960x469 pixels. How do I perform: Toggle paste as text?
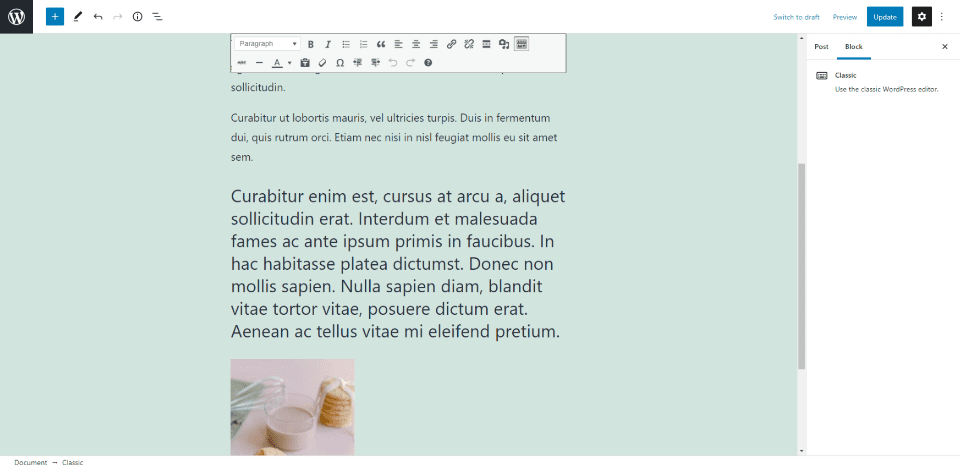(305, 62)
